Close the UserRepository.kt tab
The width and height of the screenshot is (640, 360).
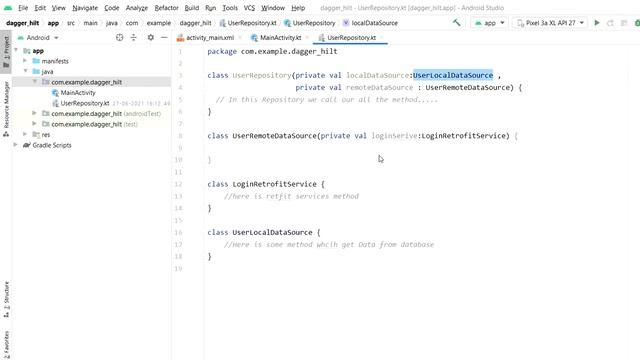click(x=382, y=38)
